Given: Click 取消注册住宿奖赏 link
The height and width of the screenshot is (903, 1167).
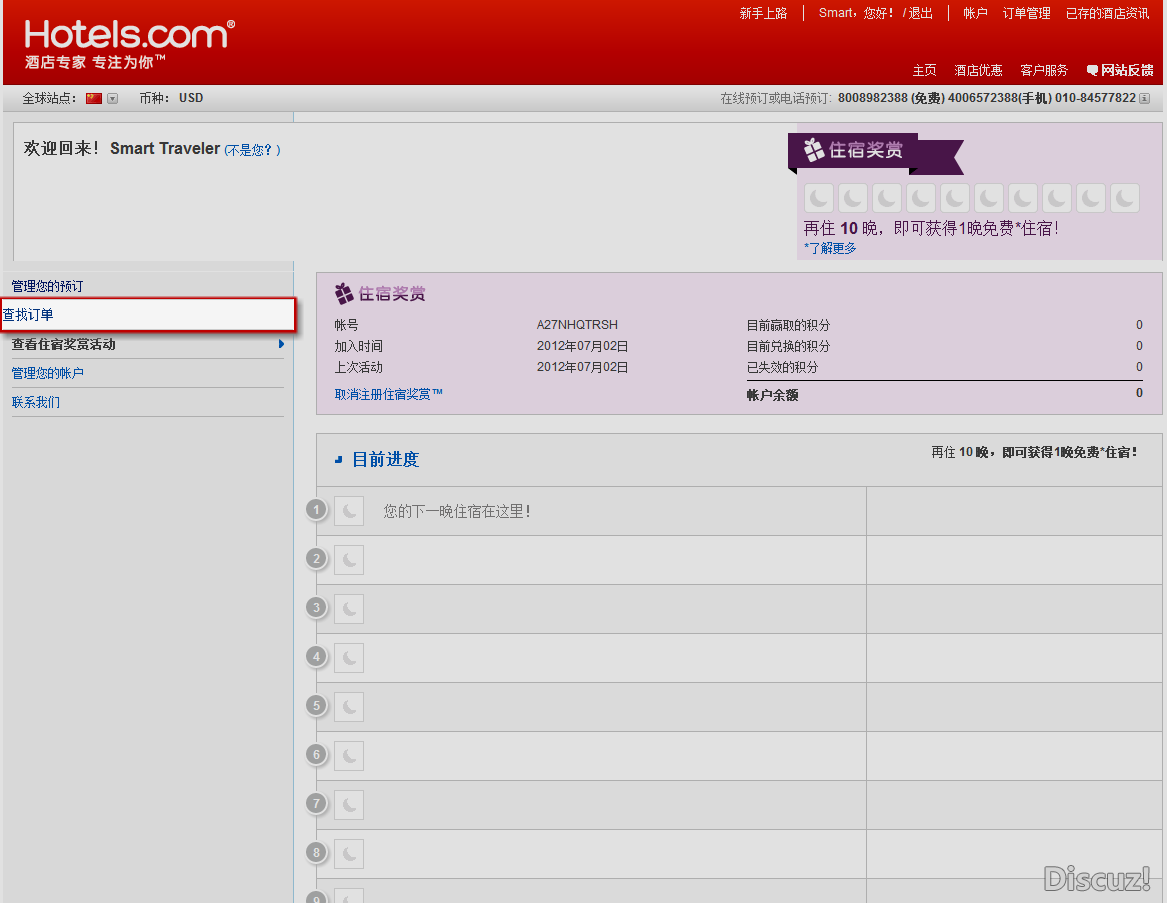Looking at the screenshot, I should [x=389, y=394].
